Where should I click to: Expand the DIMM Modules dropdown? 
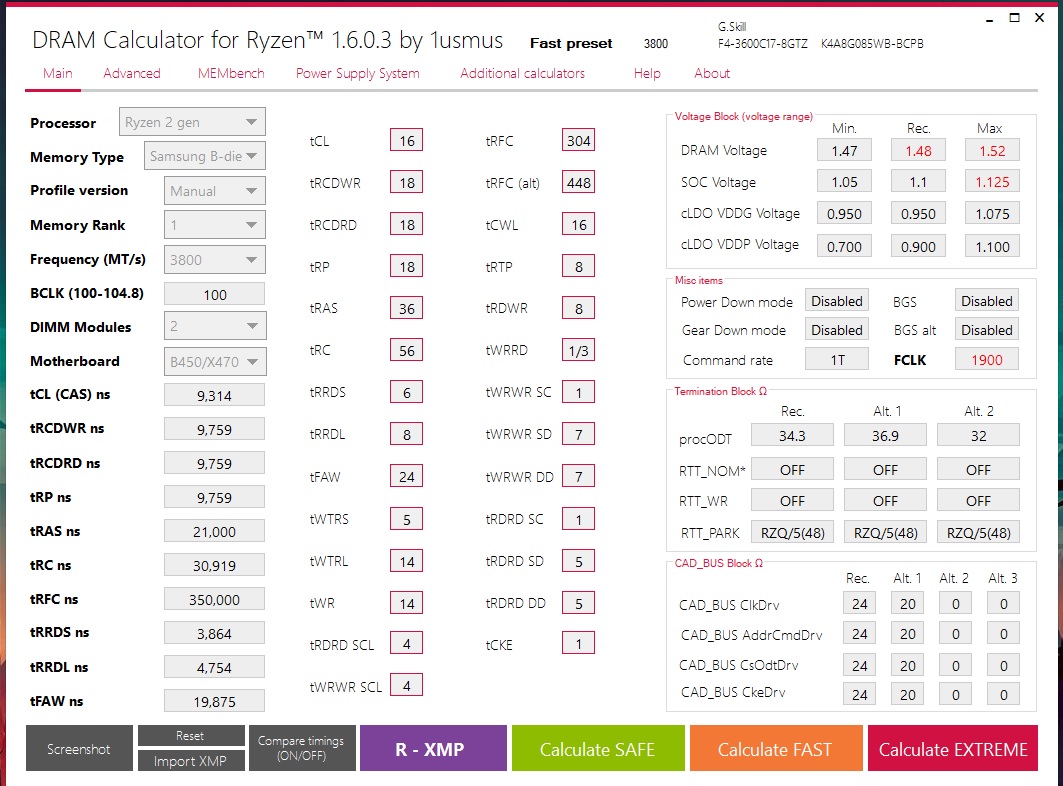click(x=215, y=326)
